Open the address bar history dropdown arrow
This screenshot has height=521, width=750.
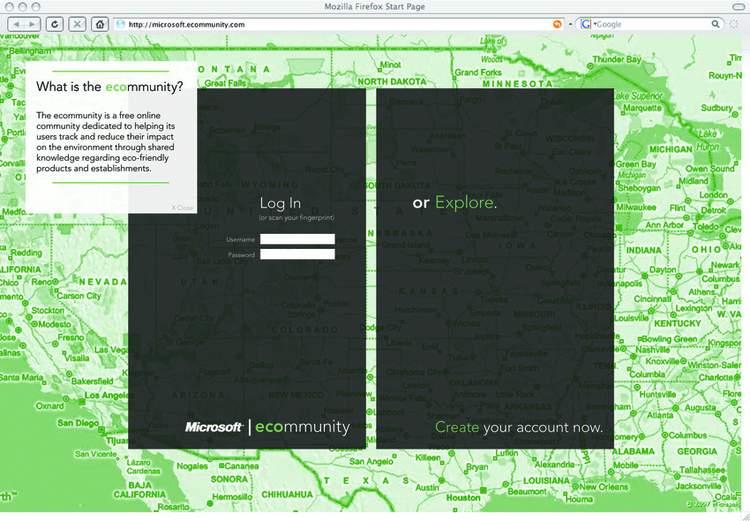[x=570, y=24]
